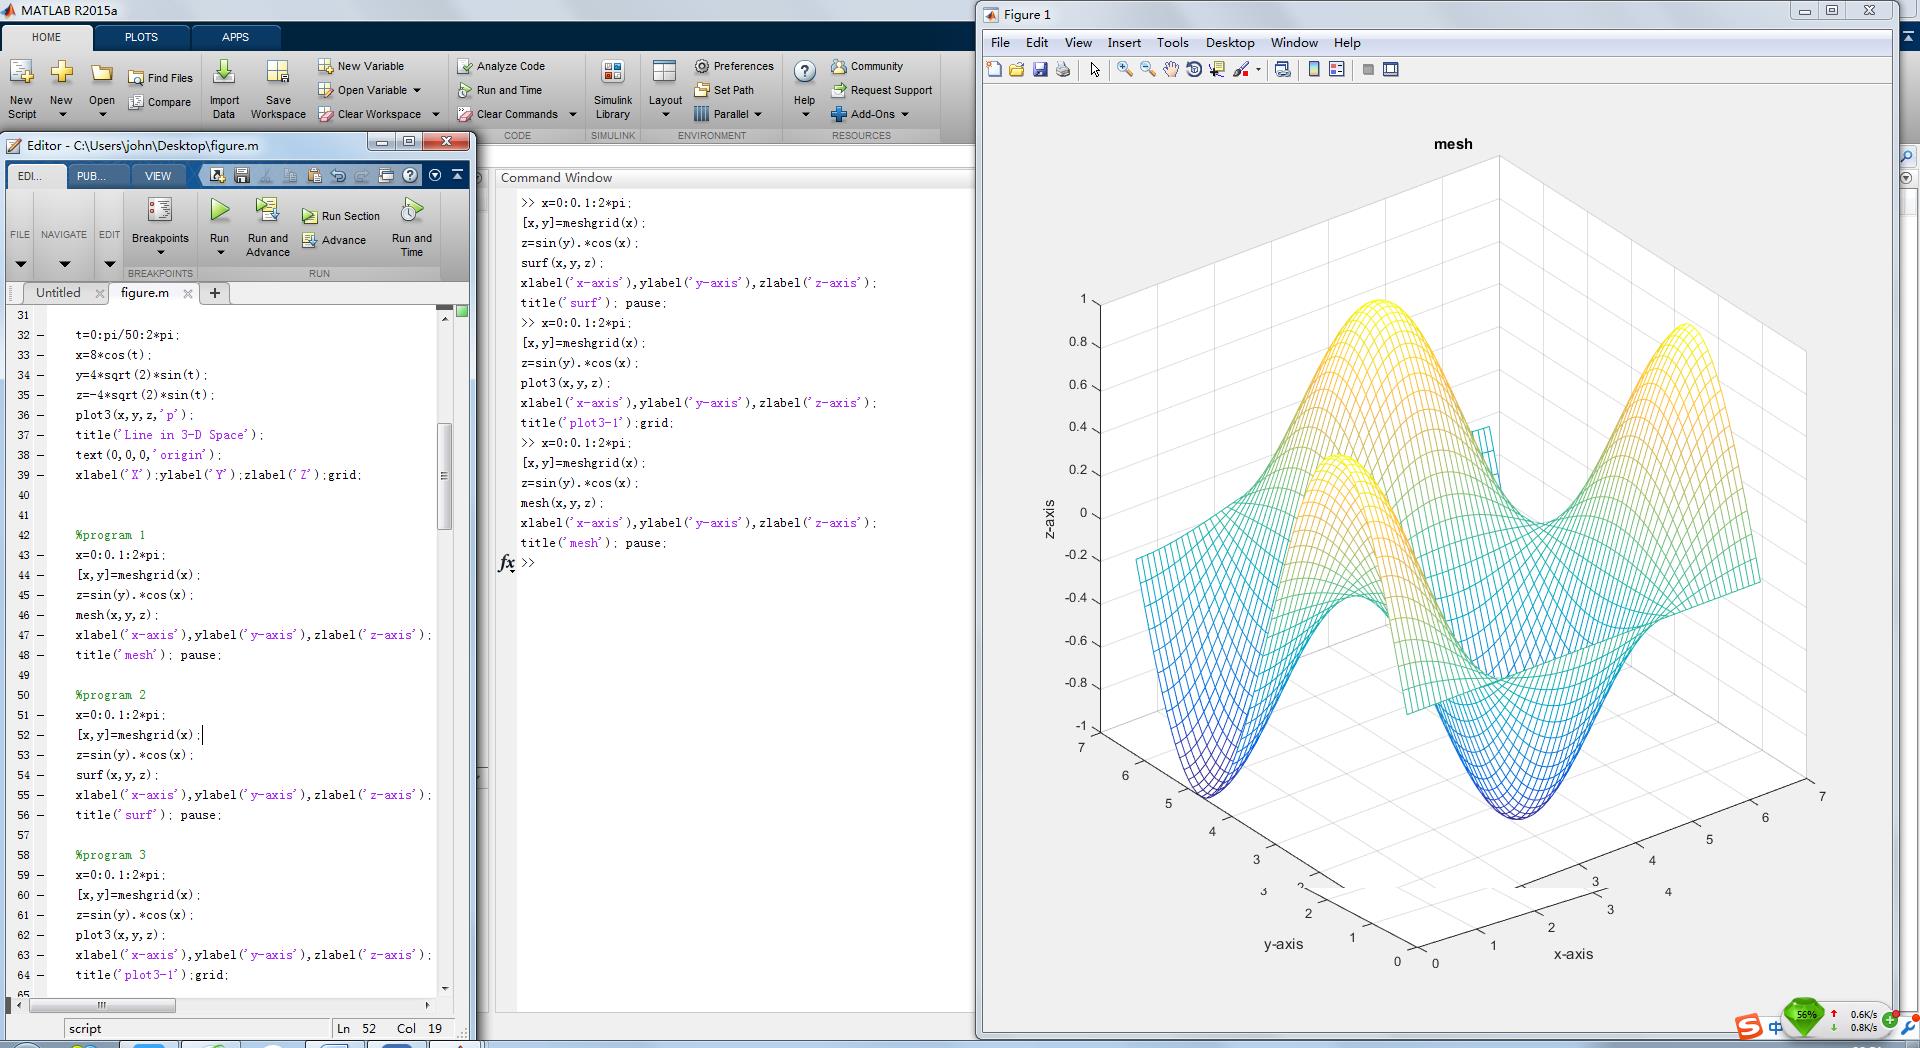Switch to the VIEW tab in Editor
The image size is (1920, 1048).
(158, 175)
